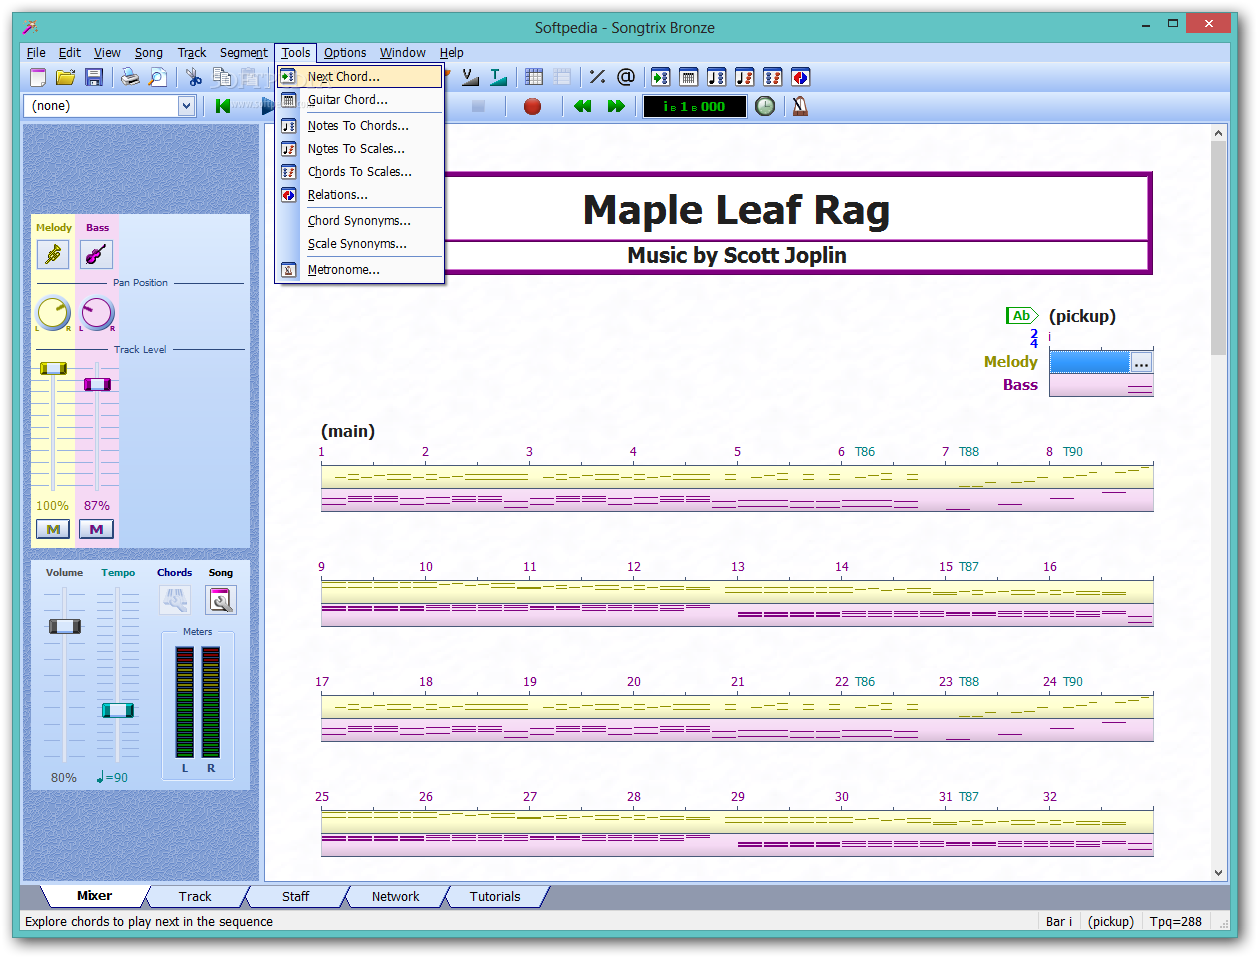Click the Notes To Chords toolbar icon
This screenshot has width=1258, height=958.
[717, 77]
